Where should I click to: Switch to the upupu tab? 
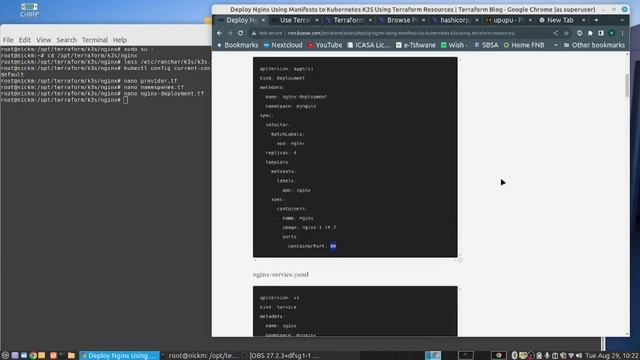tap(508, 20)
